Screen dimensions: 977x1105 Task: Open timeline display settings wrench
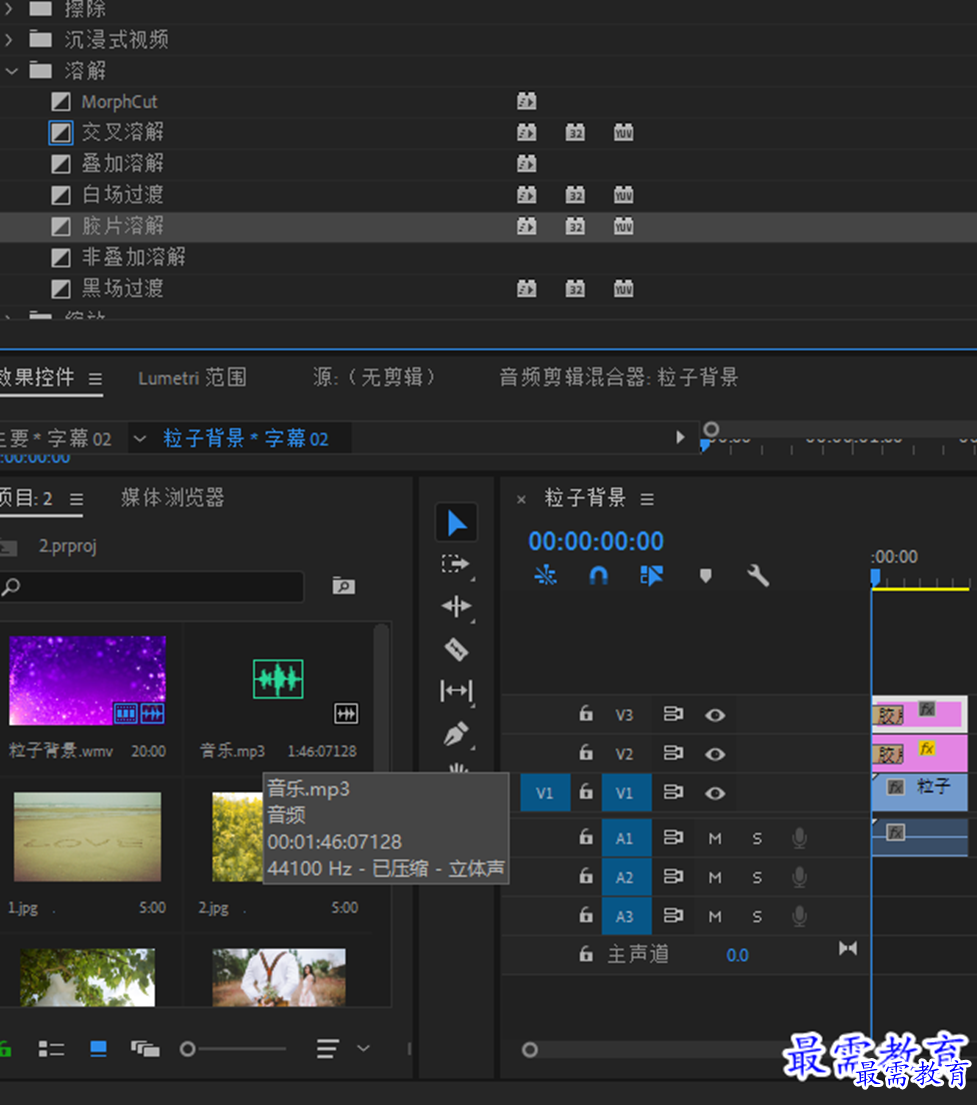[758, 576]
